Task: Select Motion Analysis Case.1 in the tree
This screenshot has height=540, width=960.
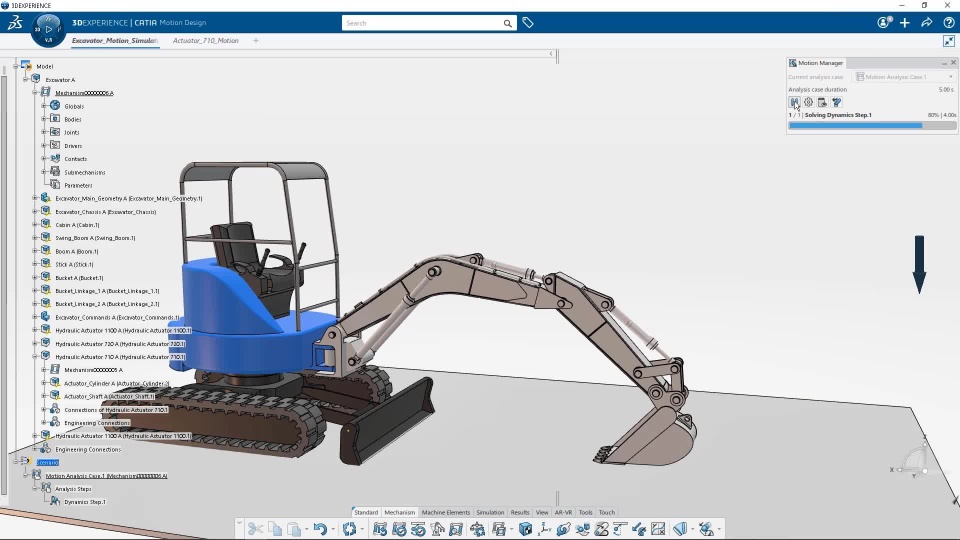Action: (106, 476)
